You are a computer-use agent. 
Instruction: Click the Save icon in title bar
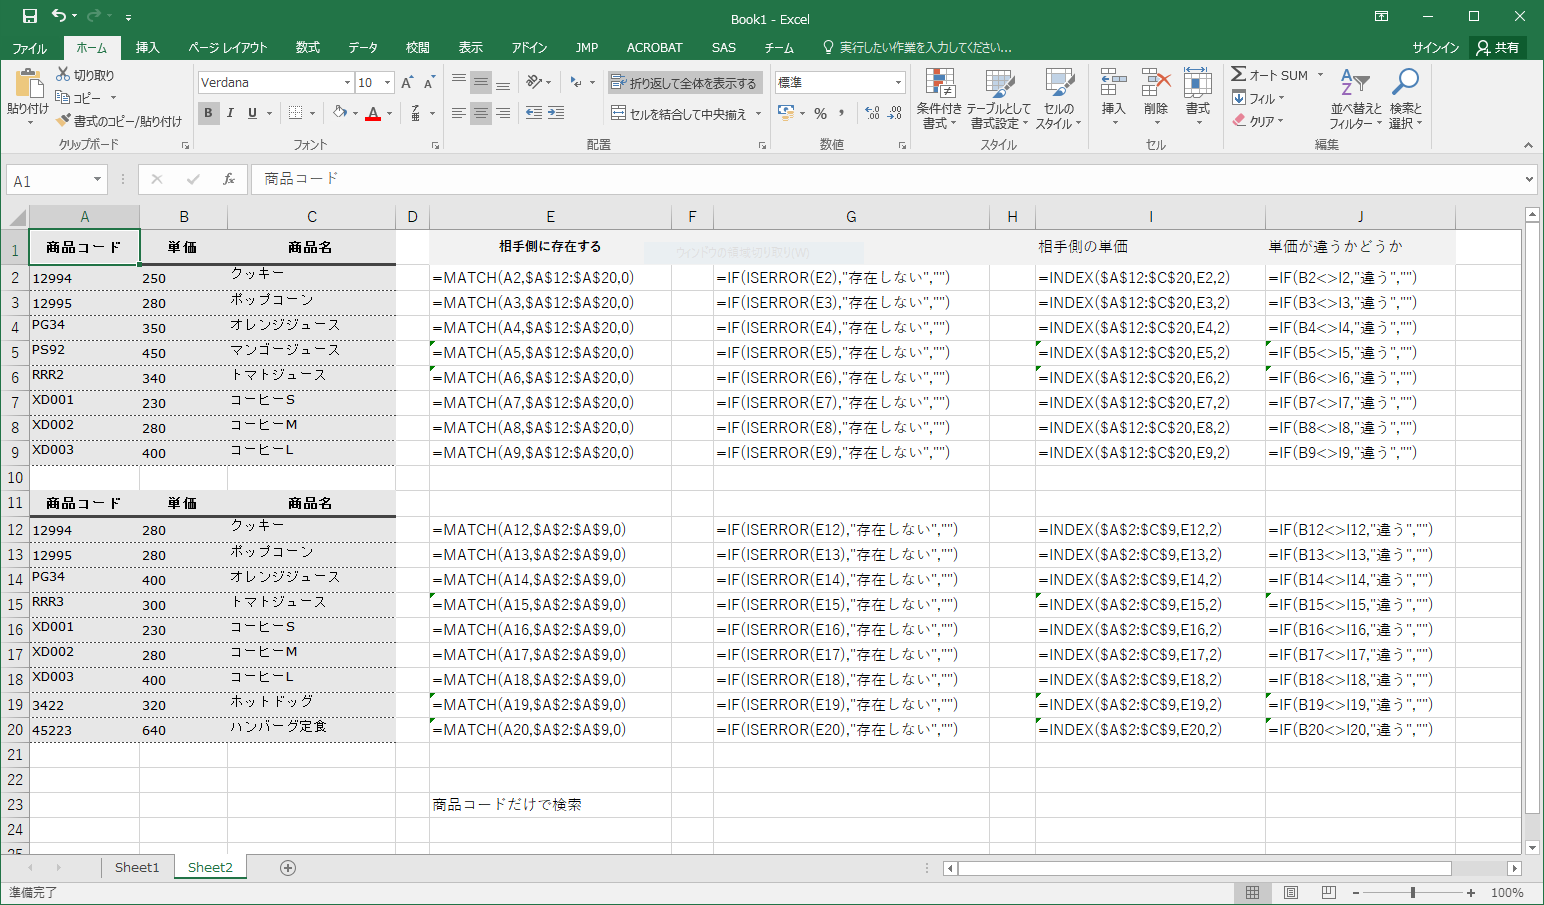(30, 16)
